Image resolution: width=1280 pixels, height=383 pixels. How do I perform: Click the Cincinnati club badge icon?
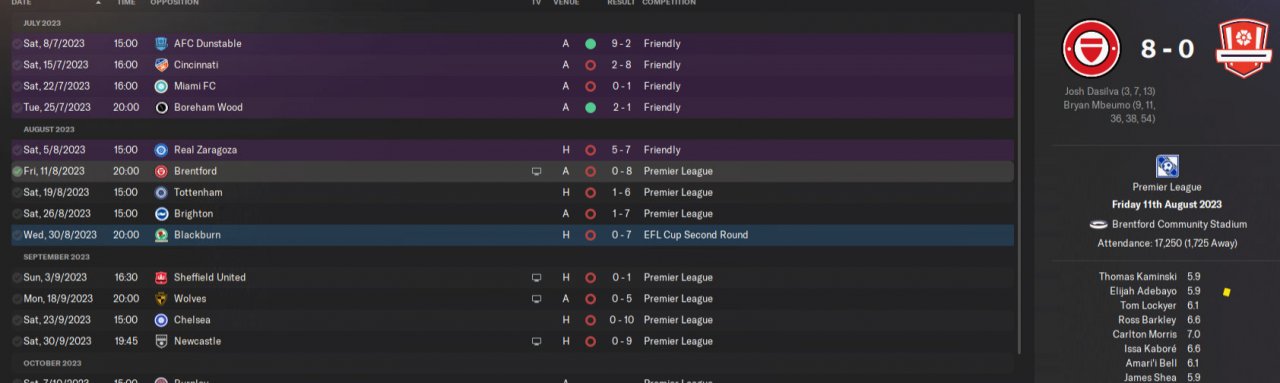point(161,65)
